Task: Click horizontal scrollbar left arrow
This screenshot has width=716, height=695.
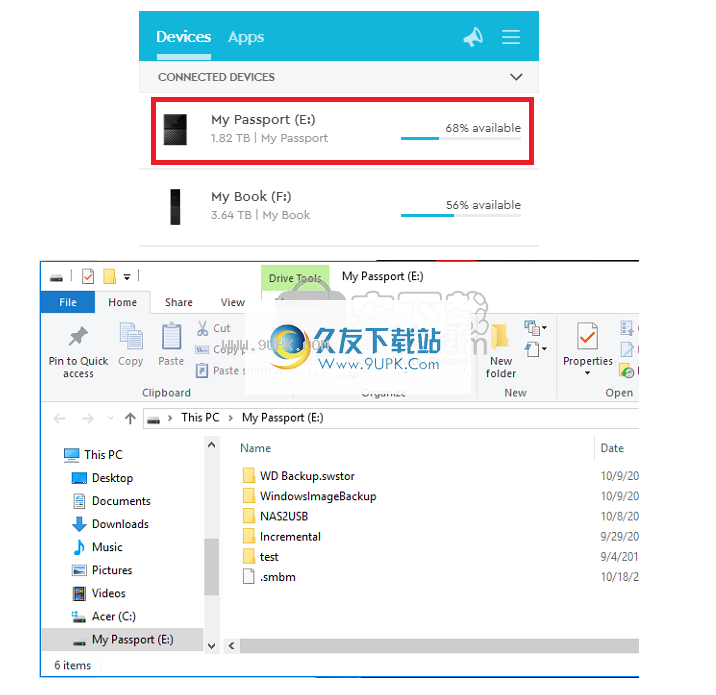Action: coord(232,646)
